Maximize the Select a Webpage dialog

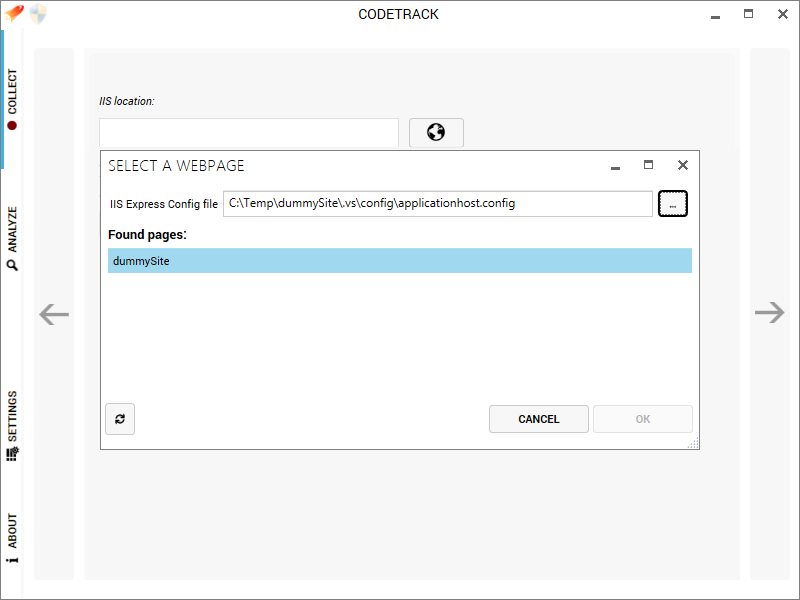648,165
